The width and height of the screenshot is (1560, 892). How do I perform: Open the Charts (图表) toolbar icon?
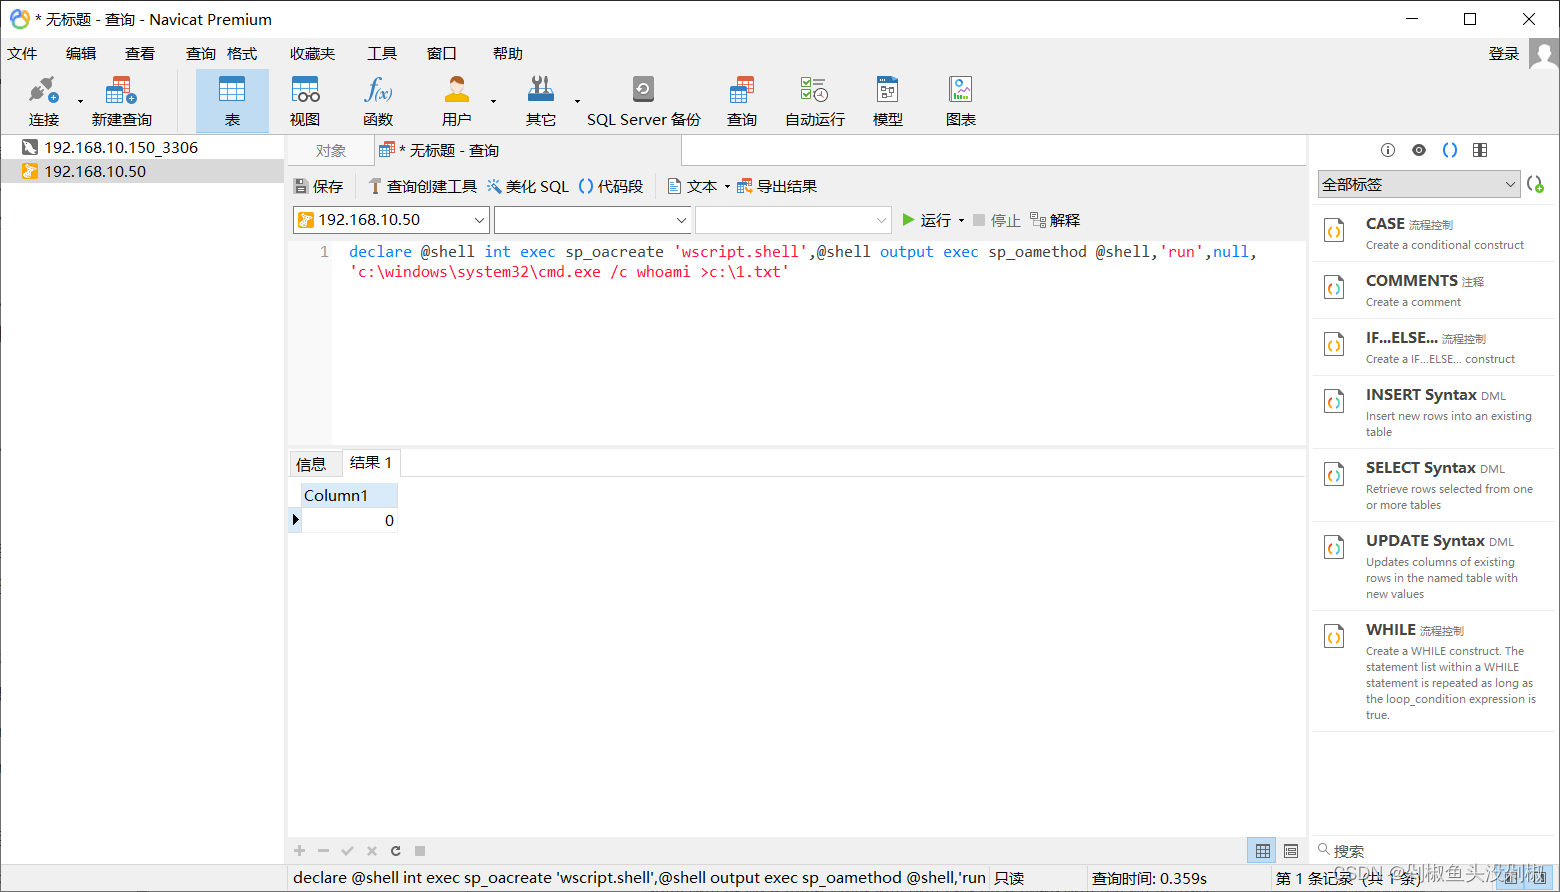pos(961,101)
